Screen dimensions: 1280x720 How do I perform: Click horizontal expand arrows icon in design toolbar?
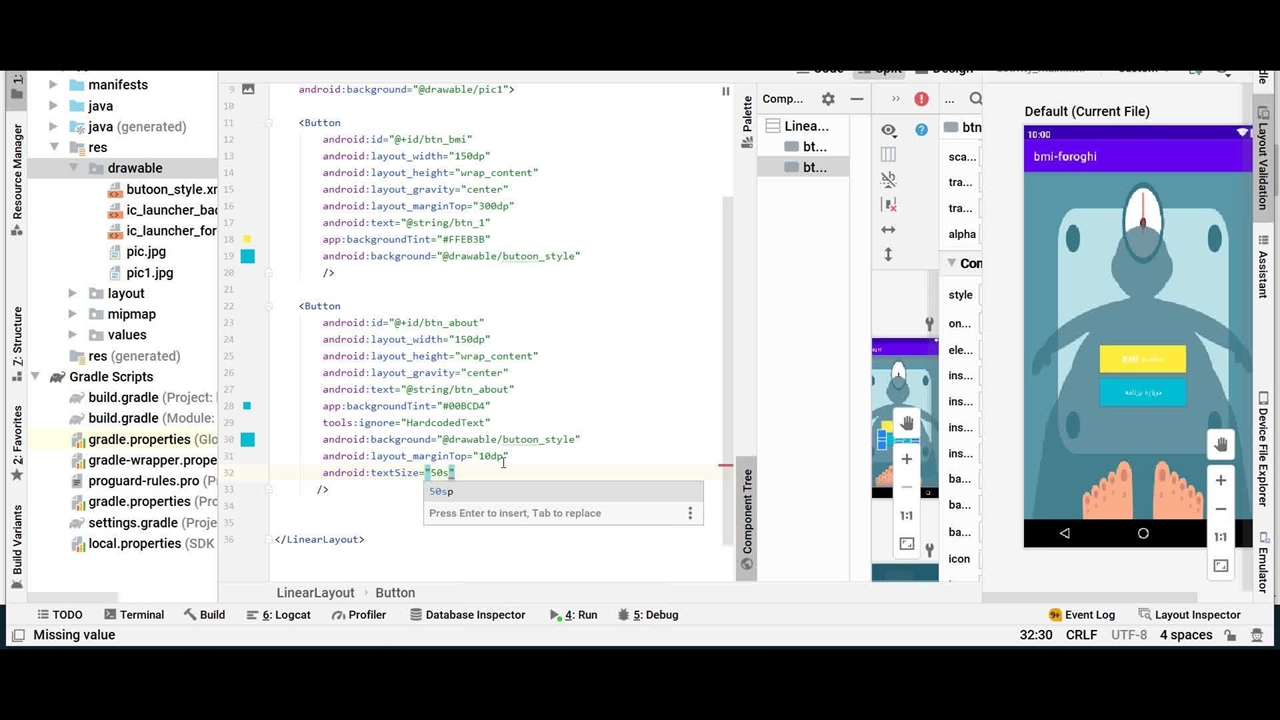click(x=888, y=229)
